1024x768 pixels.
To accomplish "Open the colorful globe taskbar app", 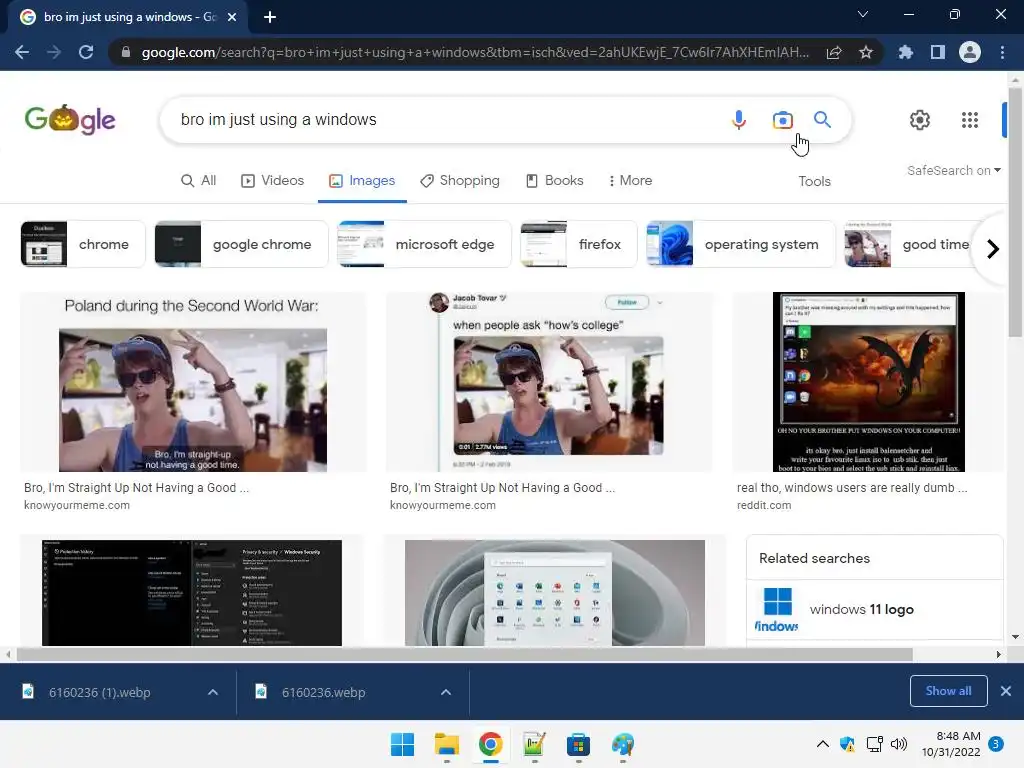I will pyautogui.click(x=622, y=744).
